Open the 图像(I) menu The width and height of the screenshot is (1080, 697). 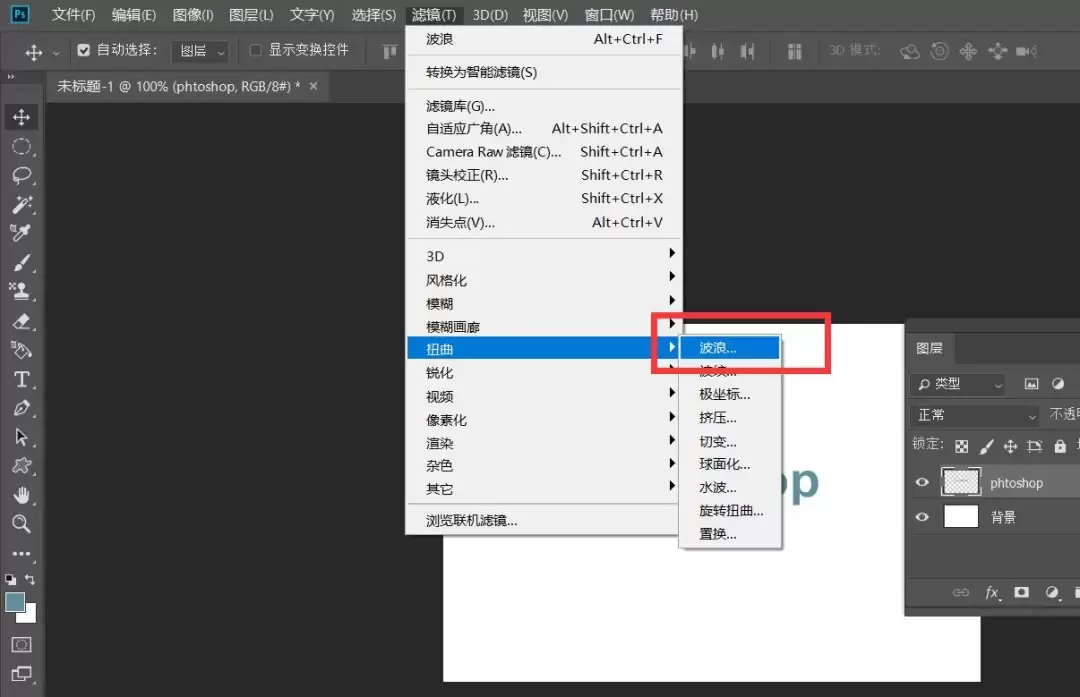[x=193, y=14]
